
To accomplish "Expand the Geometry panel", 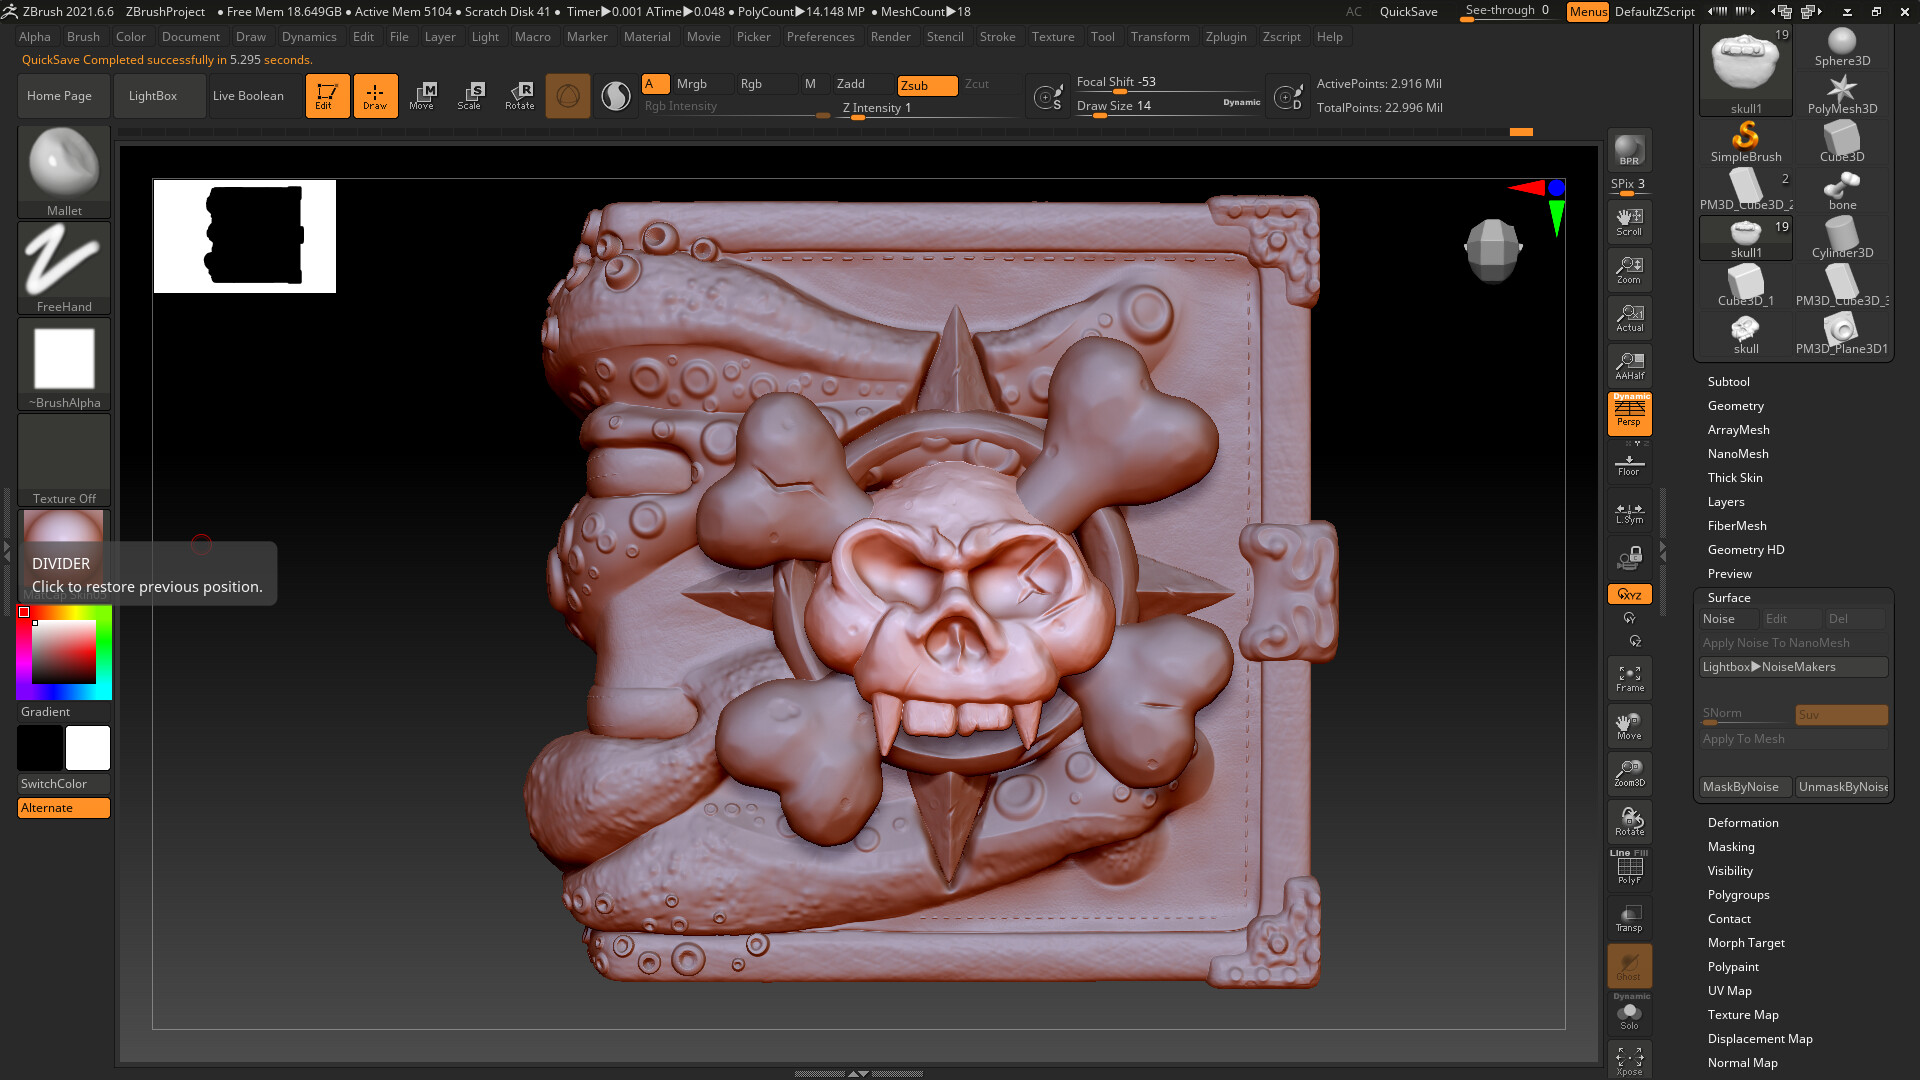I will [1736, 405].
